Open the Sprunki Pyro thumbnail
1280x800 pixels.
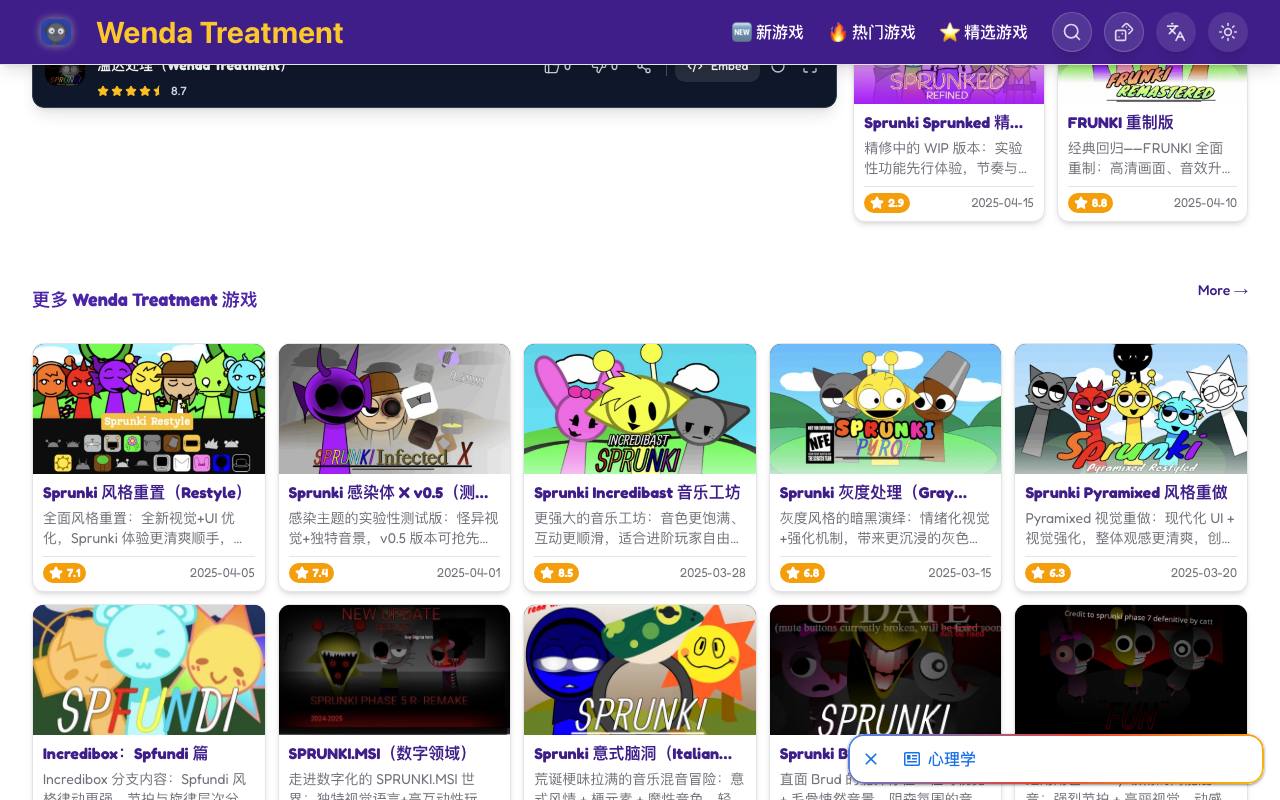885,409
